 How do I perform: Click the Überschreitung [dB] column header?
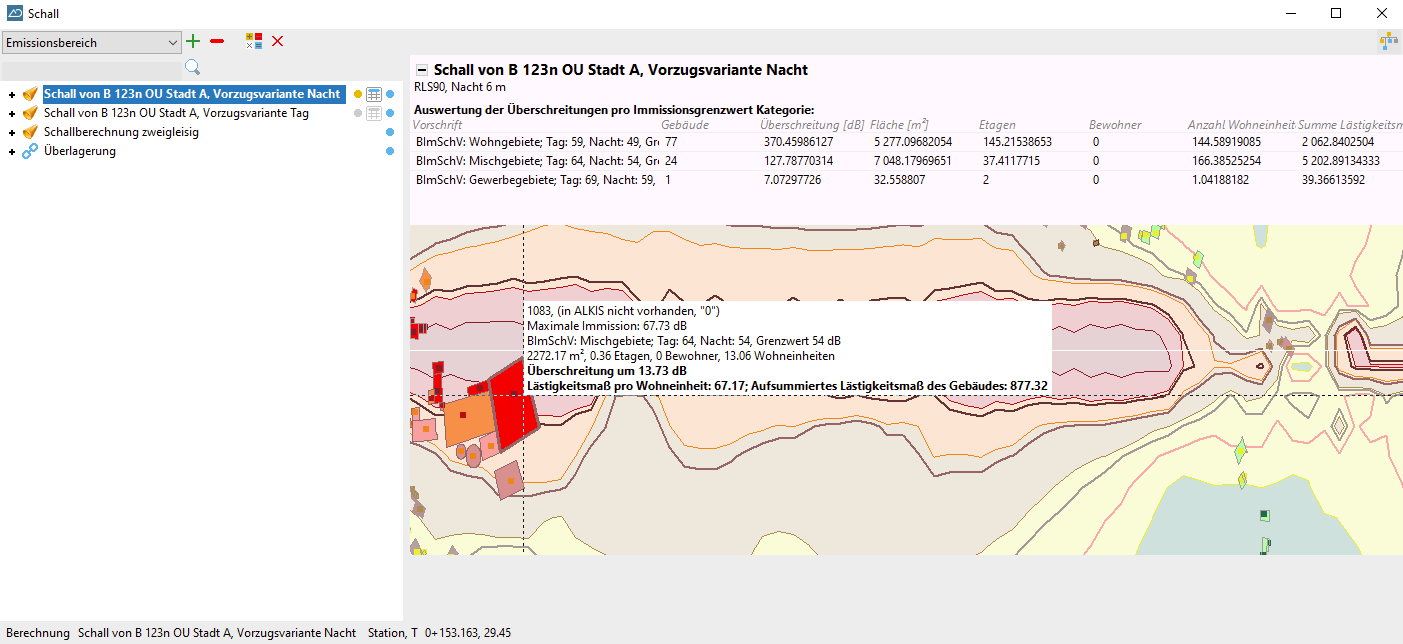[x=811, y=125]
